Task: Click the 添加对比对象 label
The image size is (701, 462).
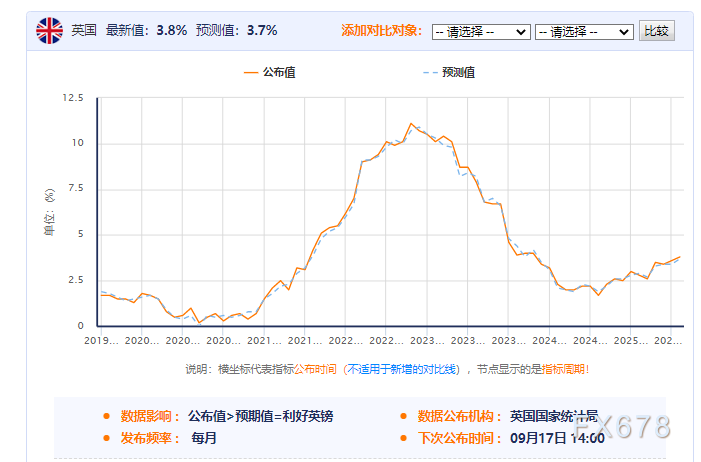Action: coord(381,31)
